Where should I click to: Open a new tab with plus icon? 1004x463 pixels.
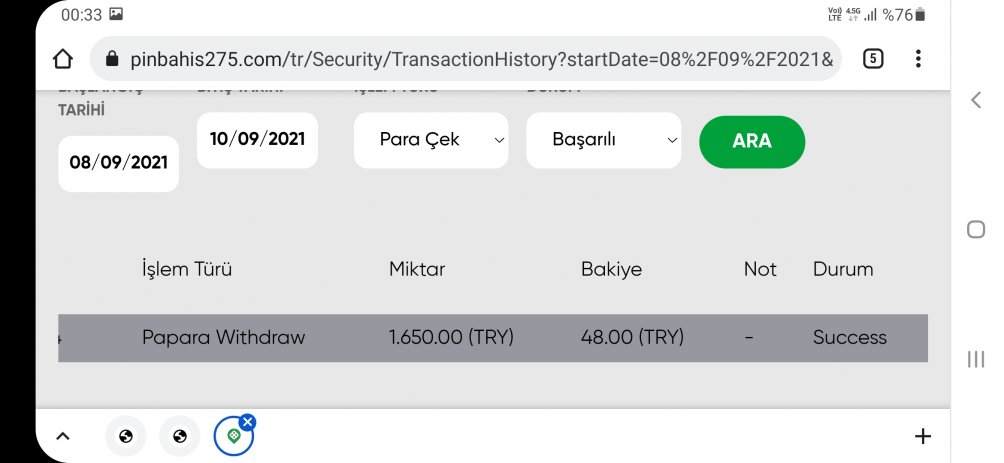point(923,437)
